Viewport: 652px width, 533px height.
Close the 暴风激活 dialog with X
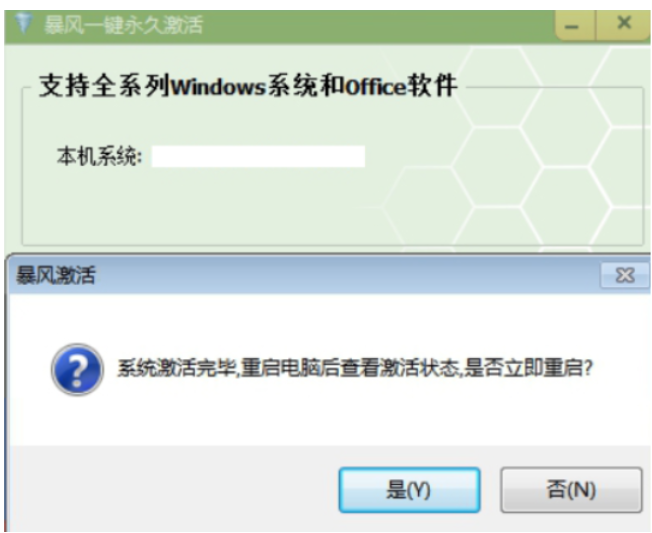click(x=625, y=275)
